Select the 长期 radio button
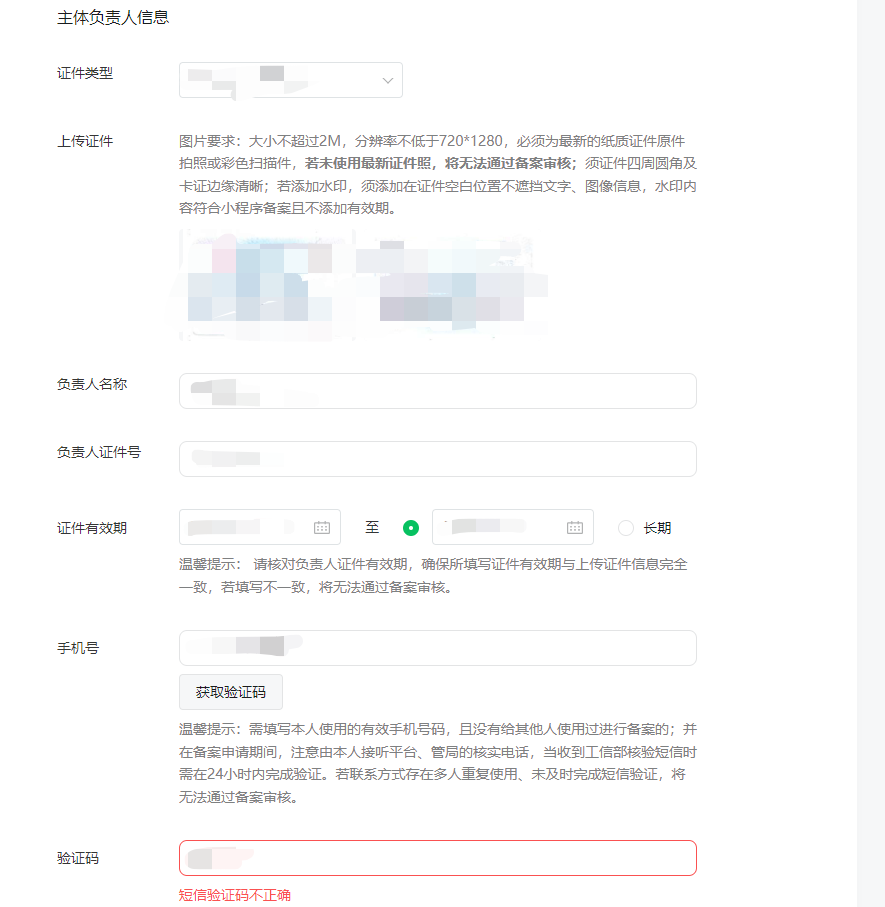 coord(625,526)
